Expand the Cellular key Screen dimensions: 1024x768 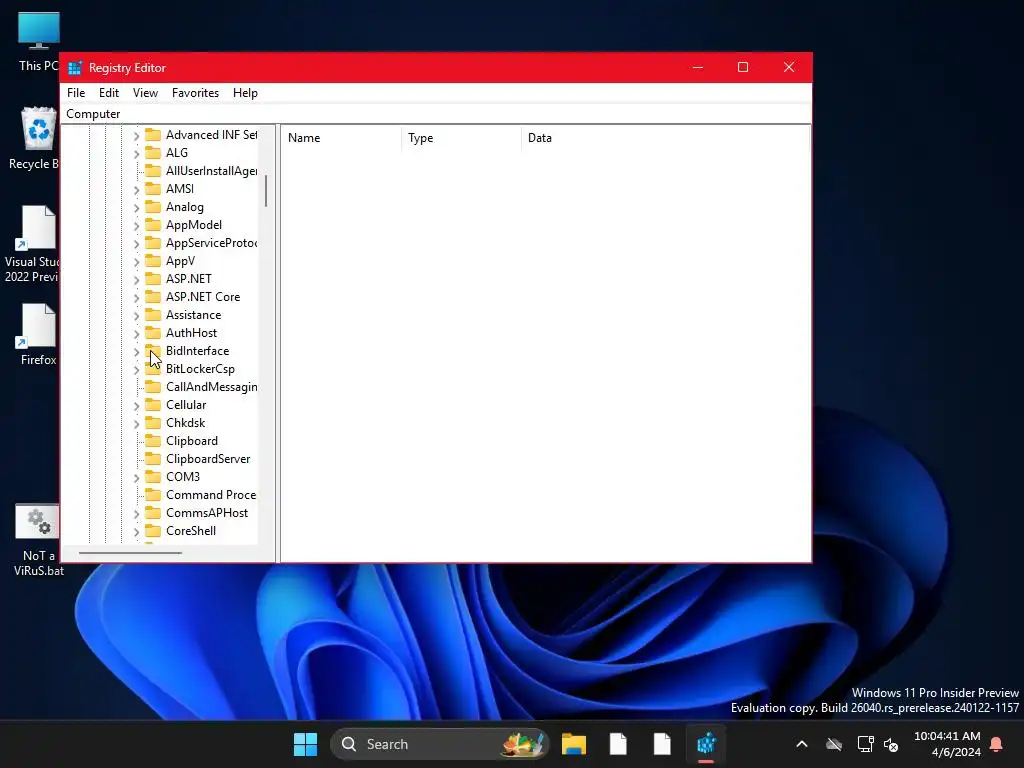point(136,406)
